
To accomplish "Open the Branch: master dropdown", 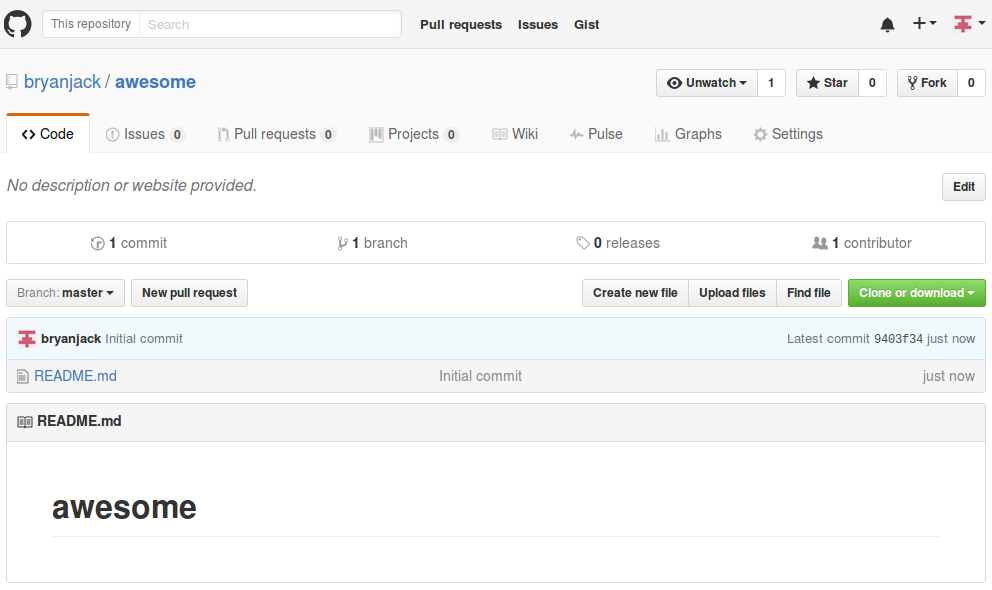I will [x=65, y=293].
